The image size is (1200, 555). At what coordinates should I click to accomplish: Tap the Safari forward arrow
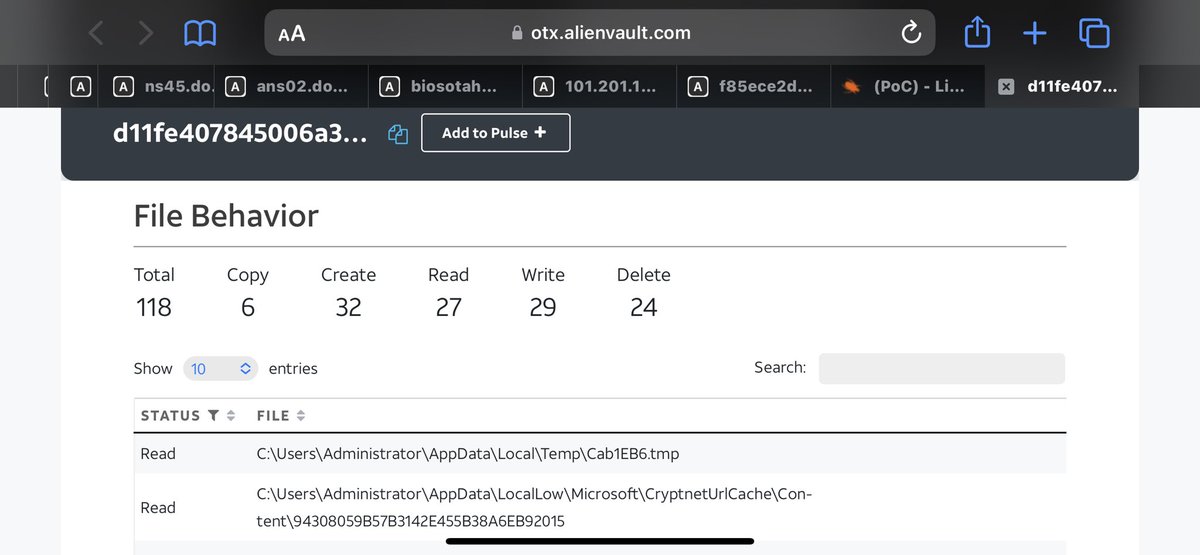pyautogui.click(x=146, y=33)
